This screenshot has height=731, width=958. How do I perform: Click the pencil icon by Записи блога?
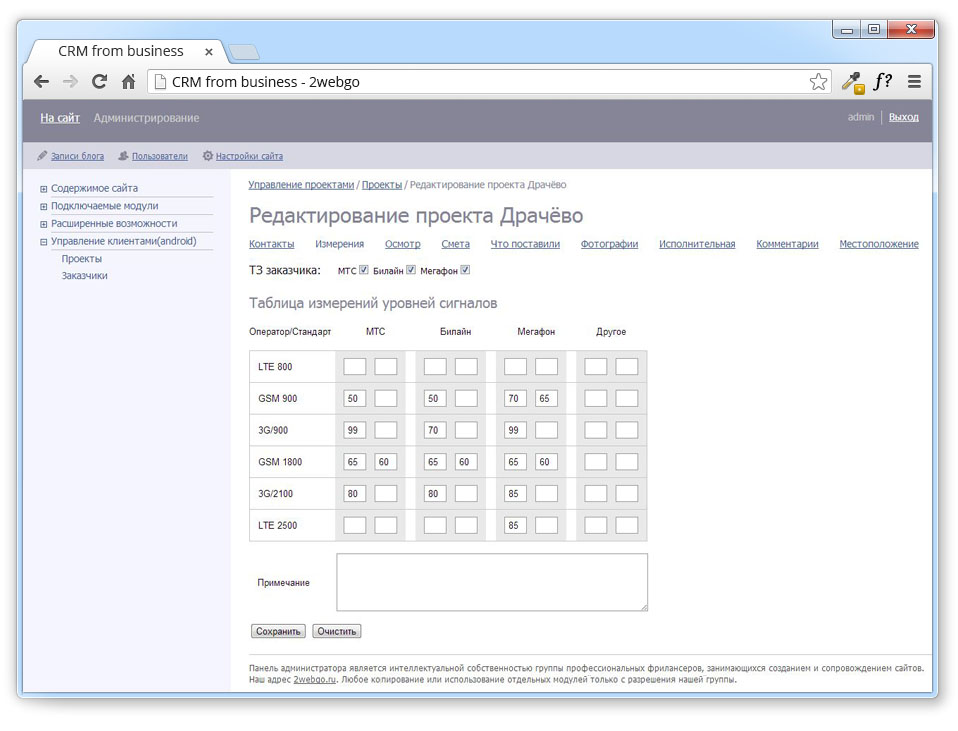click(x=42, y=156)
